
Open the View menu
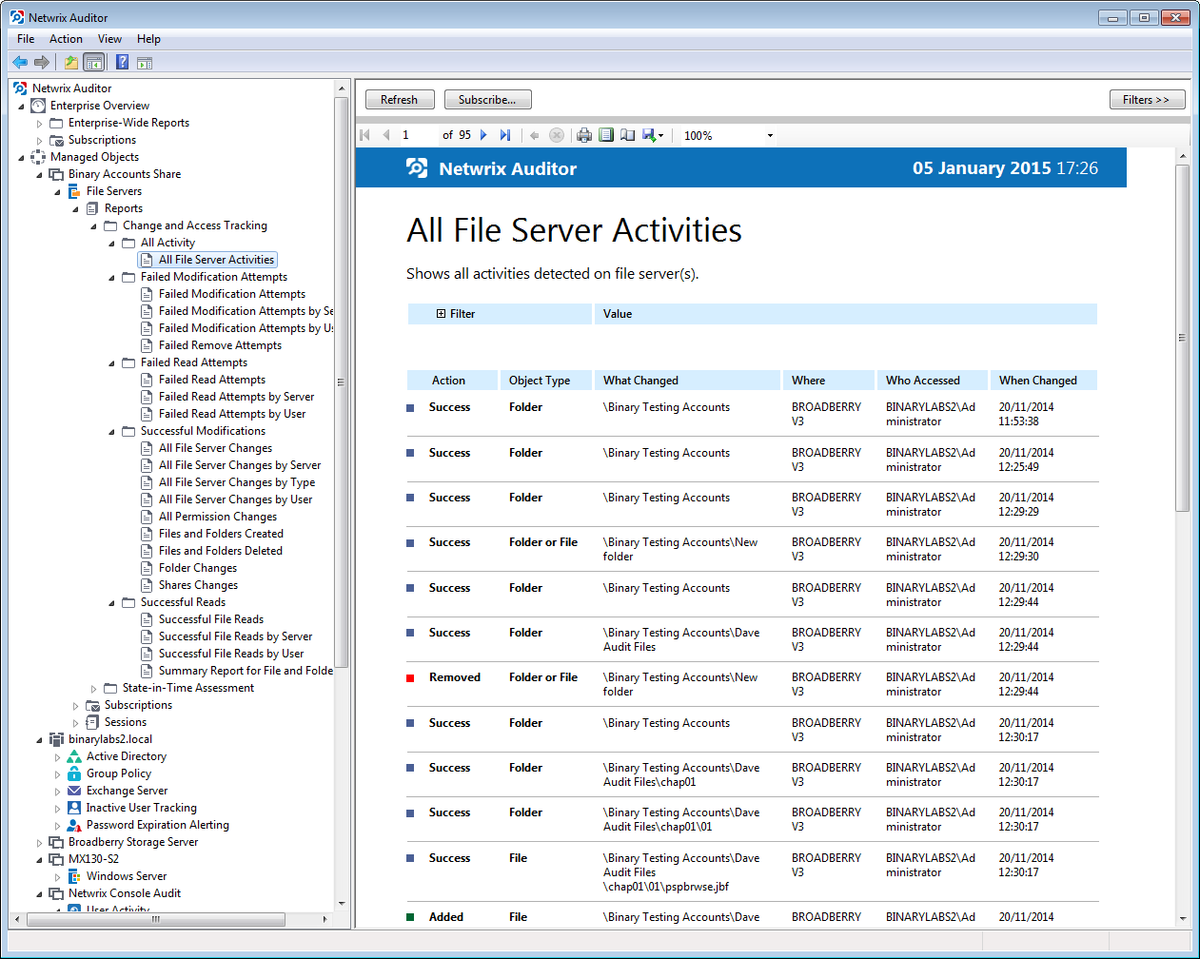110,39
